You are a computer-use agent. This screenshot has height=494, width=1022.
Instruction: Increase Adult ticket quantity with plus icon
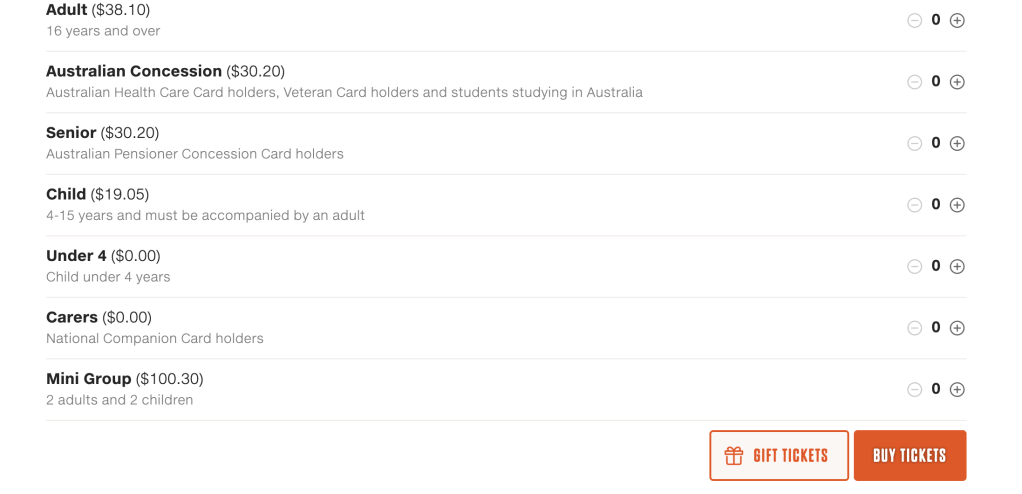(x=957, y=20)
